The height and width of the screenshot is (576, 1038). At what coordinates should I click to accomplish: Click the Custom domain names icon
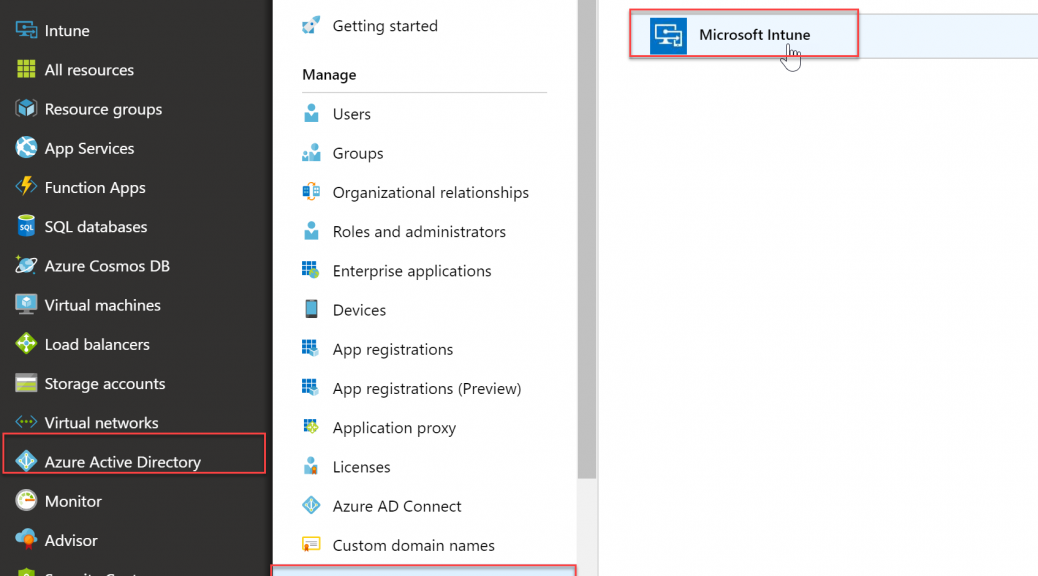[x=311, y=545]
